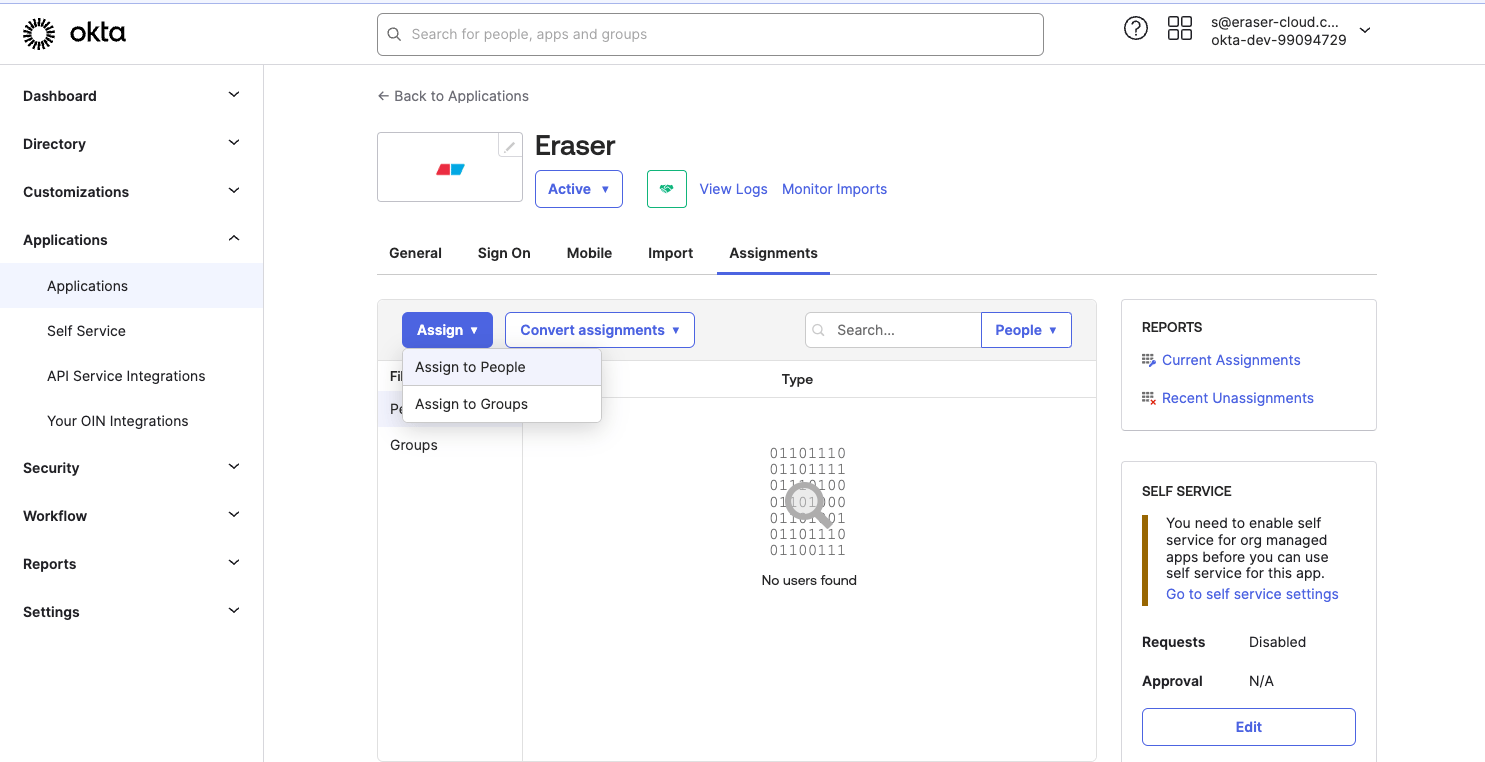Open the Active status dropdown
The height and width of the screenshot is (762, 1485).
tap(579, 189)
